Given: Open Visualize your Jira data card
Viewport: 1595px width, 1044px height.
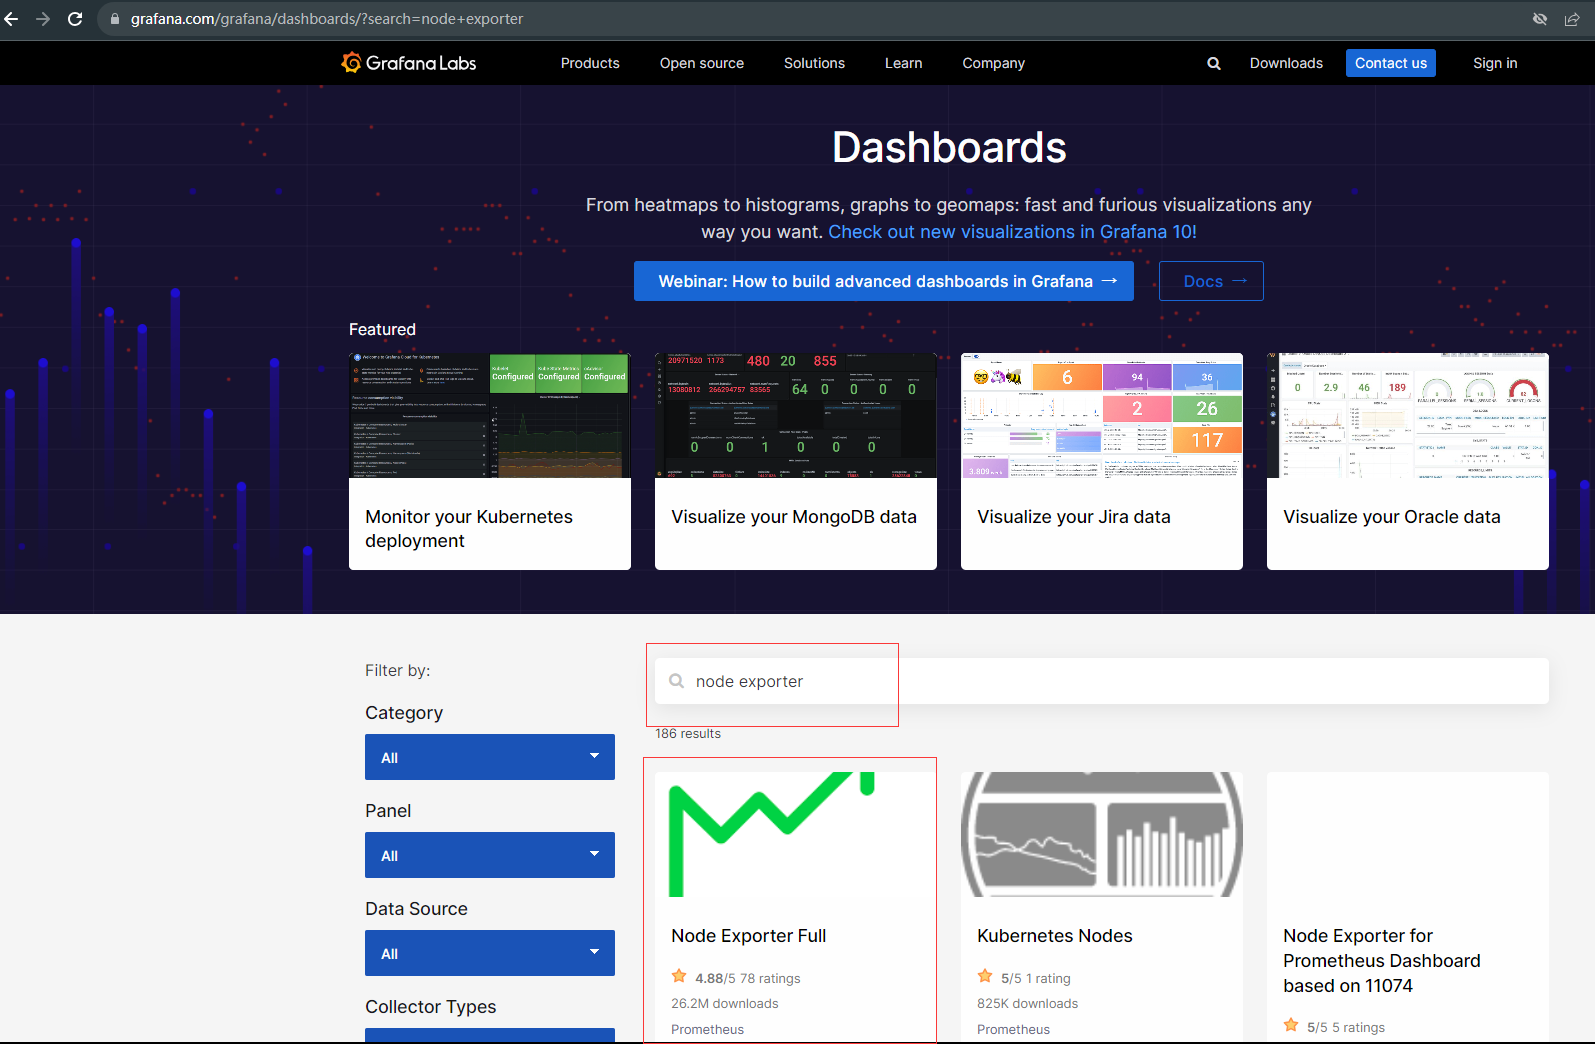Looking at the screenshot, I should pyautogui.click(x=1102, y=461).
